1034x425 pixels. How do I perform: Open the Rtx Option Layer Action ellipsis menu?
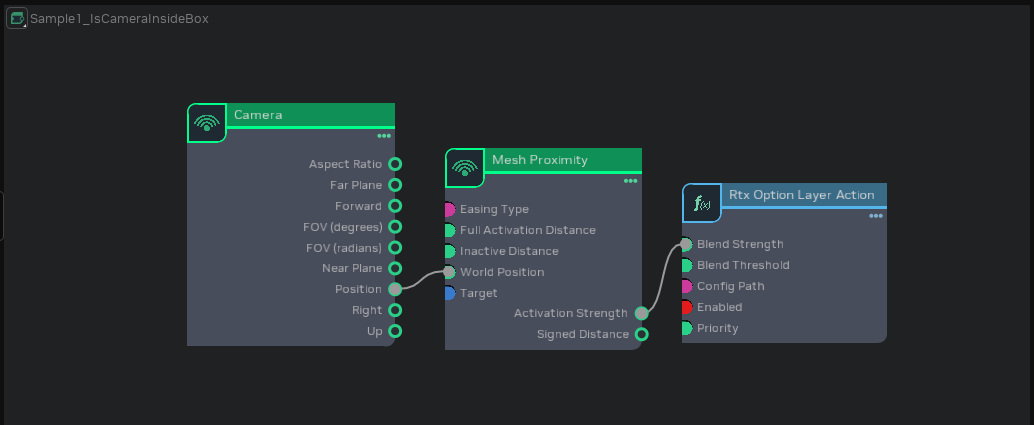(876, 216)
